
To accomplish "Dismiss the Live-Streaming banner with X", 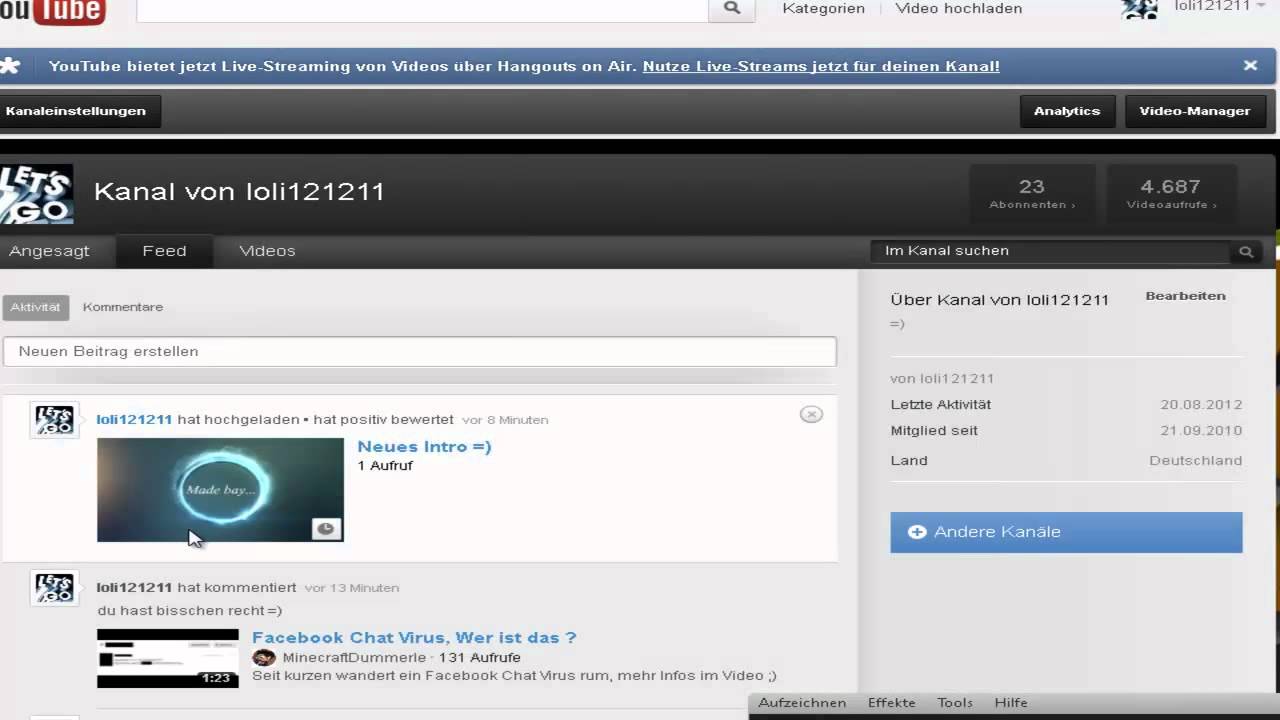I will (1250, 65).
